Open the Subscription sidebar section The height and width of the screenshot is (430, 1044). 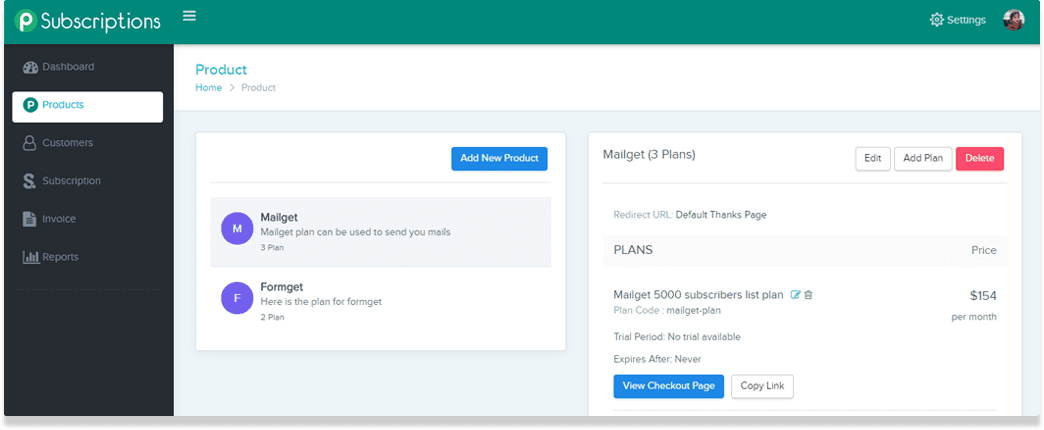click(71, 181)
